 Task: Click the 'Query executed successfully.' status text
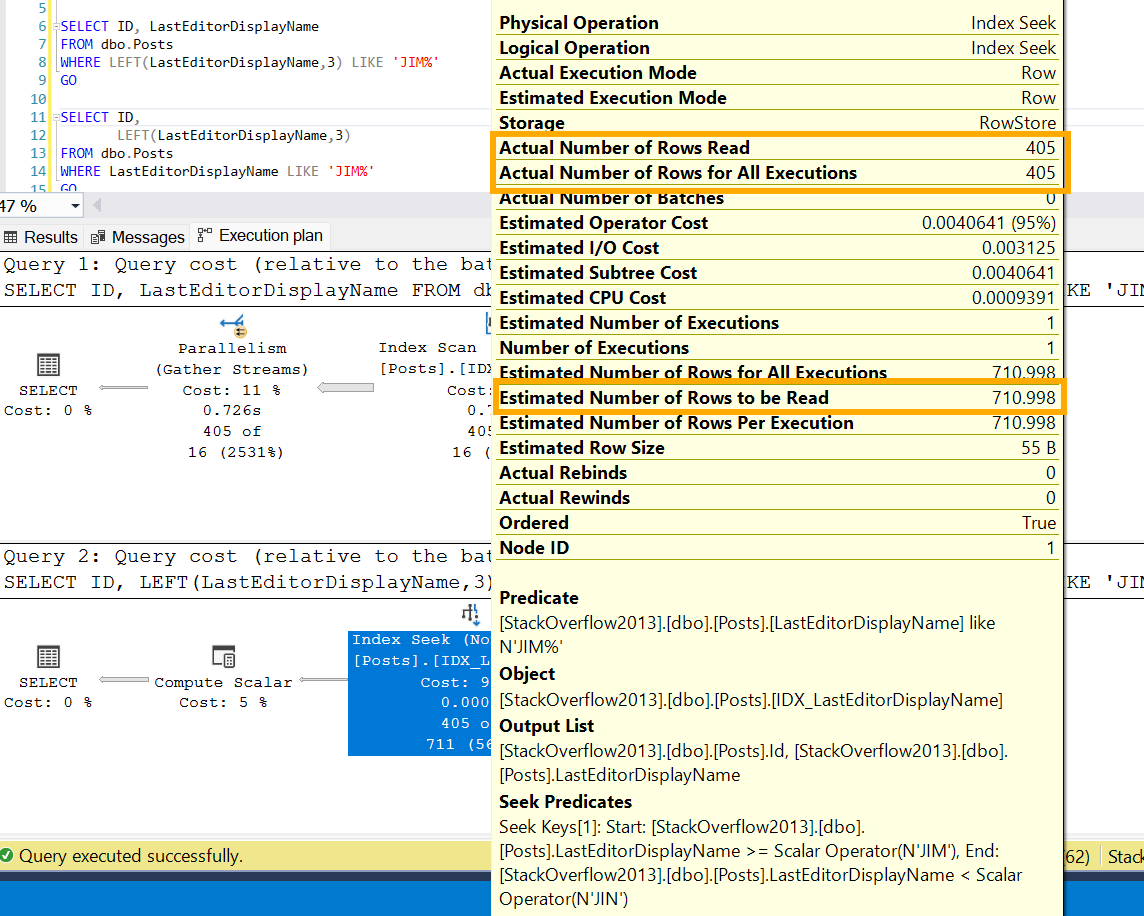(131, 856)
